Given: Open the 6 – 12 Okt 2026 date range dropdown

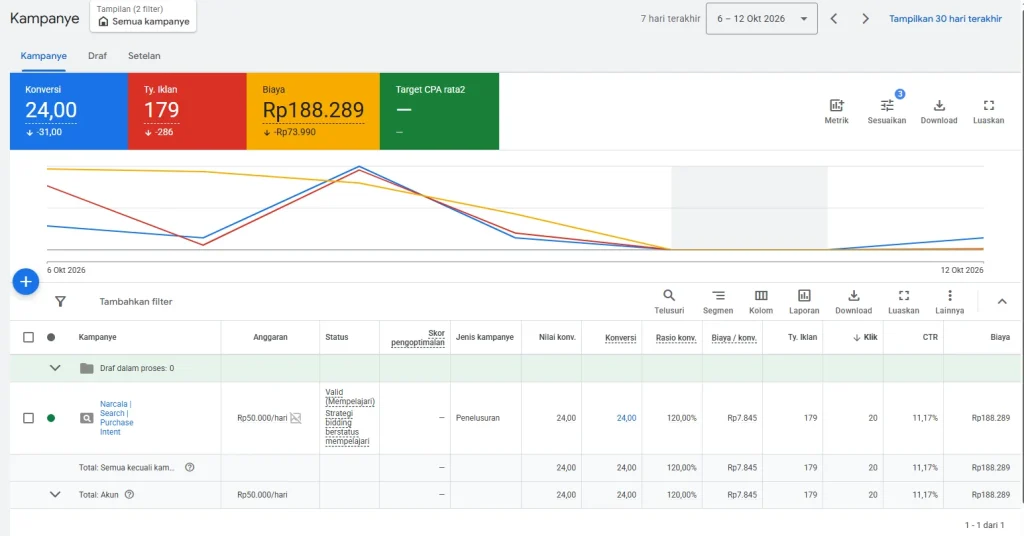Looking at the screenshot, I should tap(761, 19).
